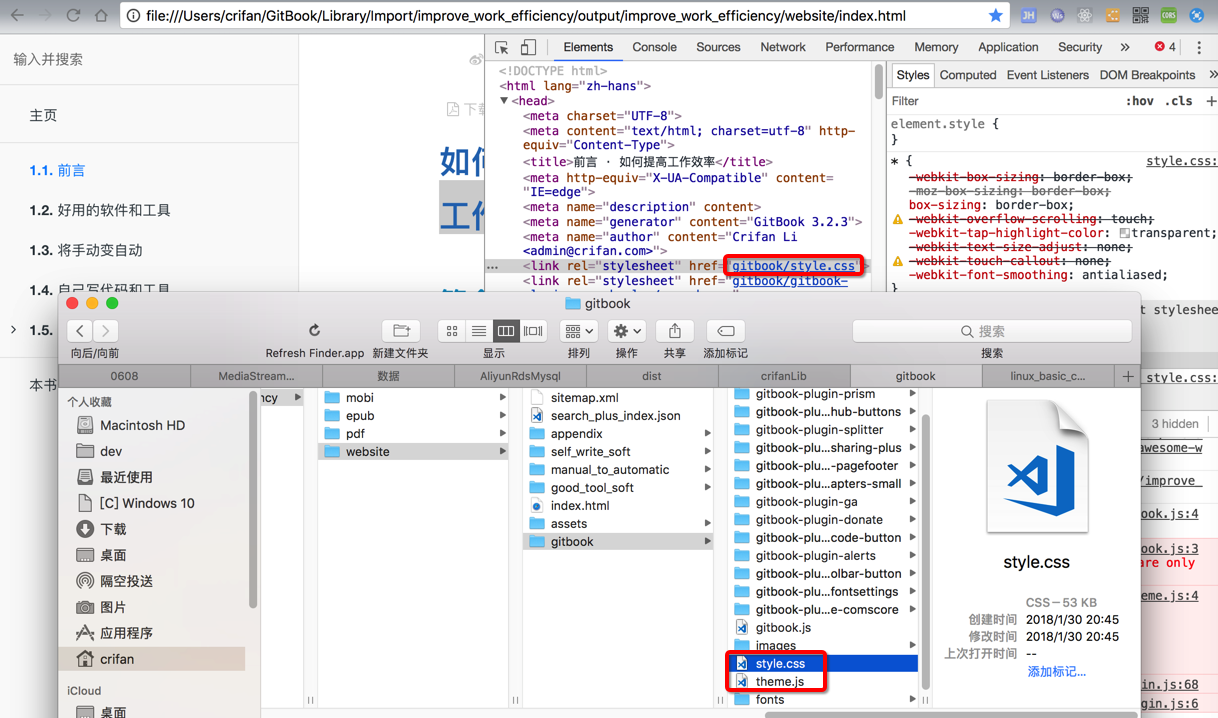Open the Finder arrange dropdown
The width and height of the screenshot is (1218, 718).
(x=578, y=331)
